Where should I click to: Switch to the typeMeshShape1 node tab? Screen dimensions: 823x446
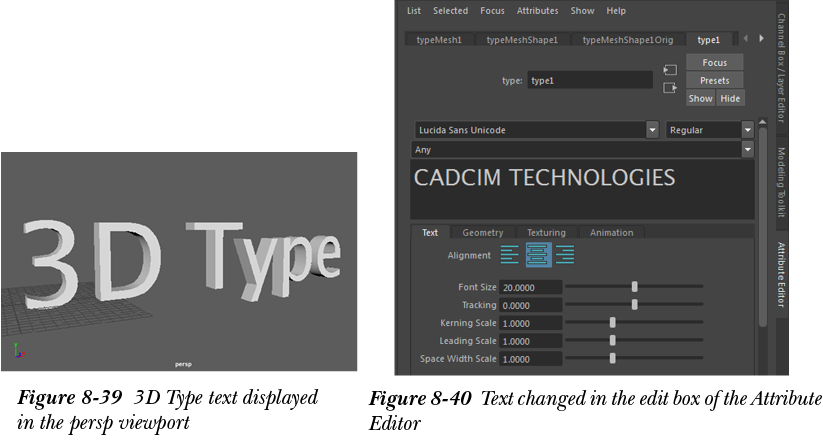click(521, 40)
